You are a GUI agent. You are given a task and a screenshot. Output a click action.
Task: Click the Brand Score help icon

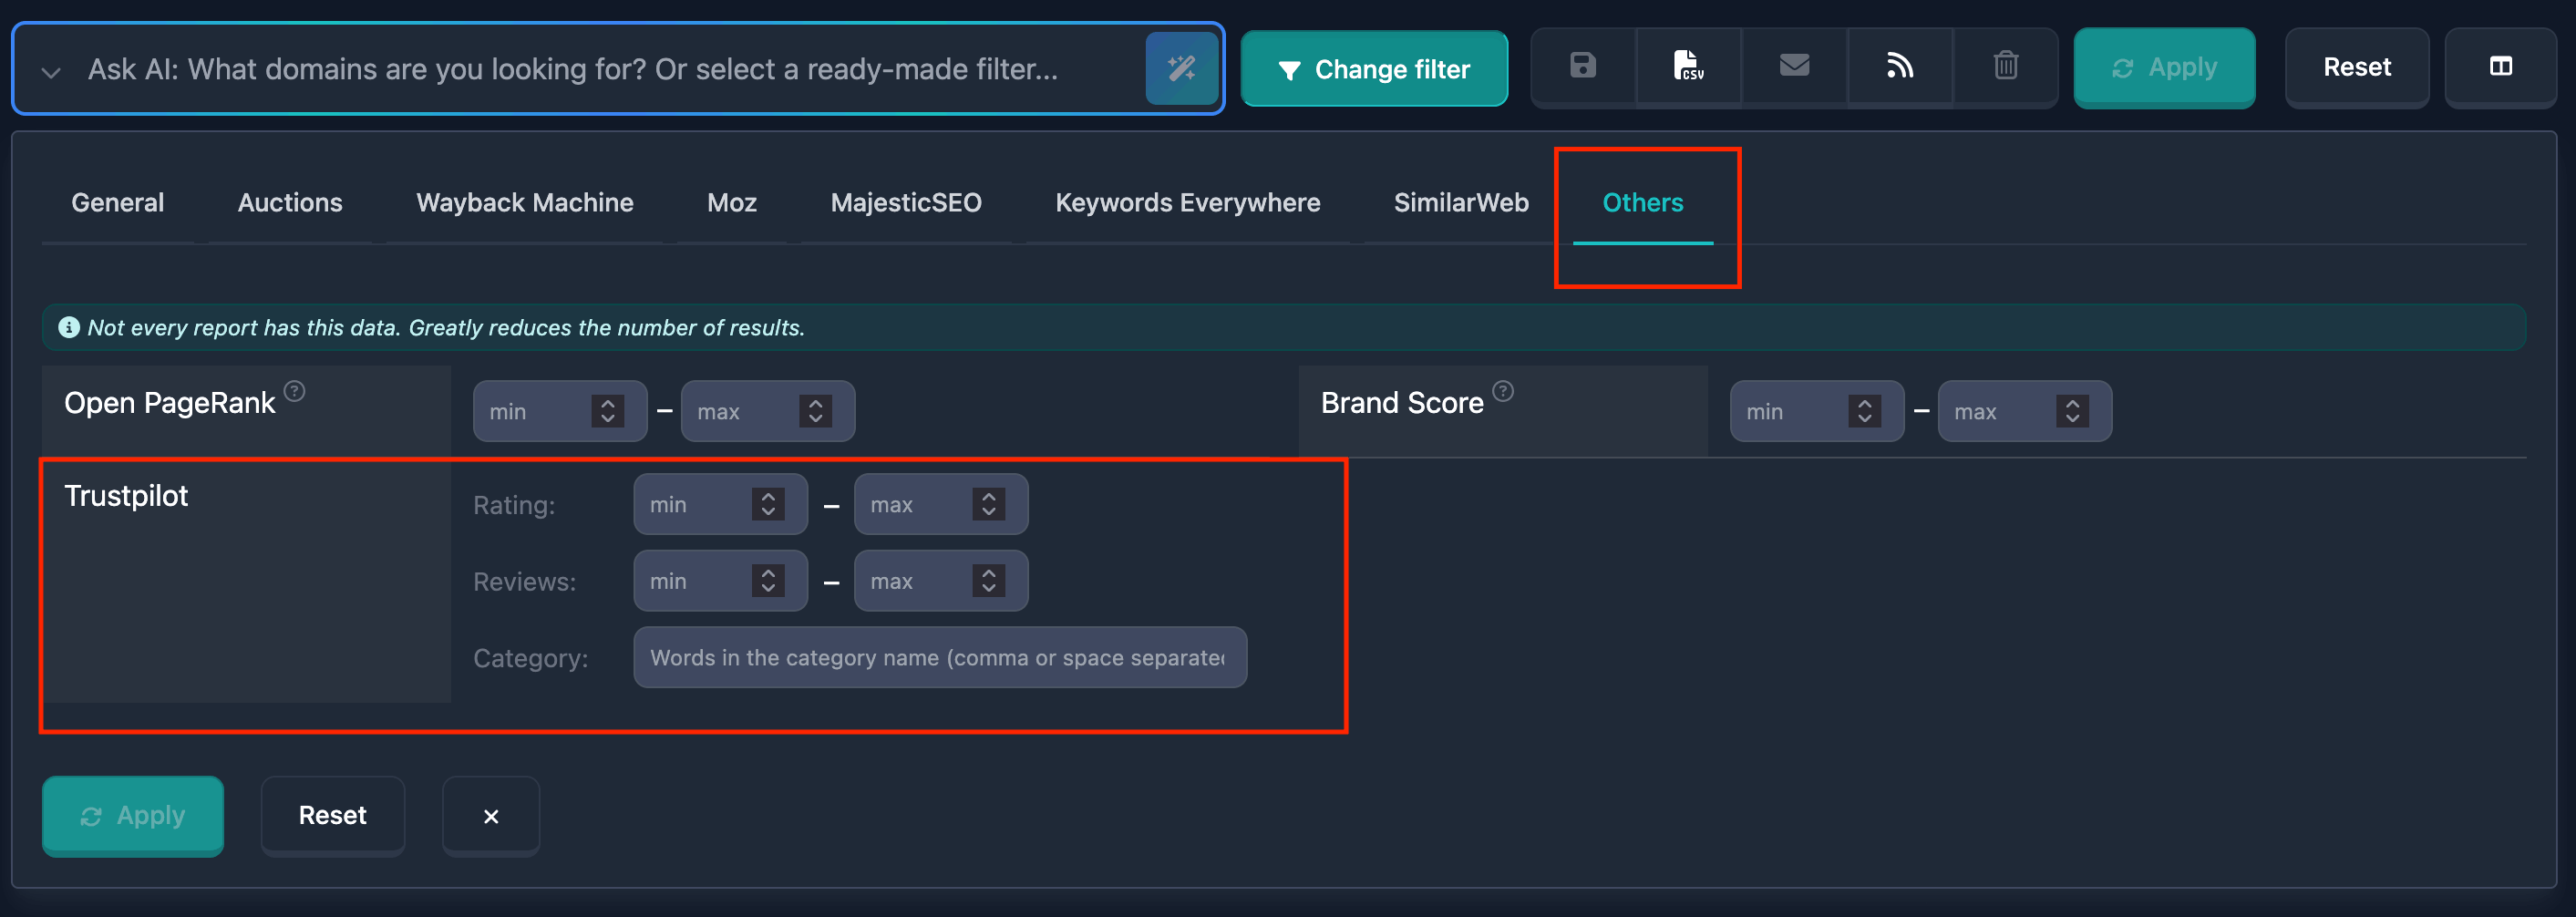pos(1503,391)
